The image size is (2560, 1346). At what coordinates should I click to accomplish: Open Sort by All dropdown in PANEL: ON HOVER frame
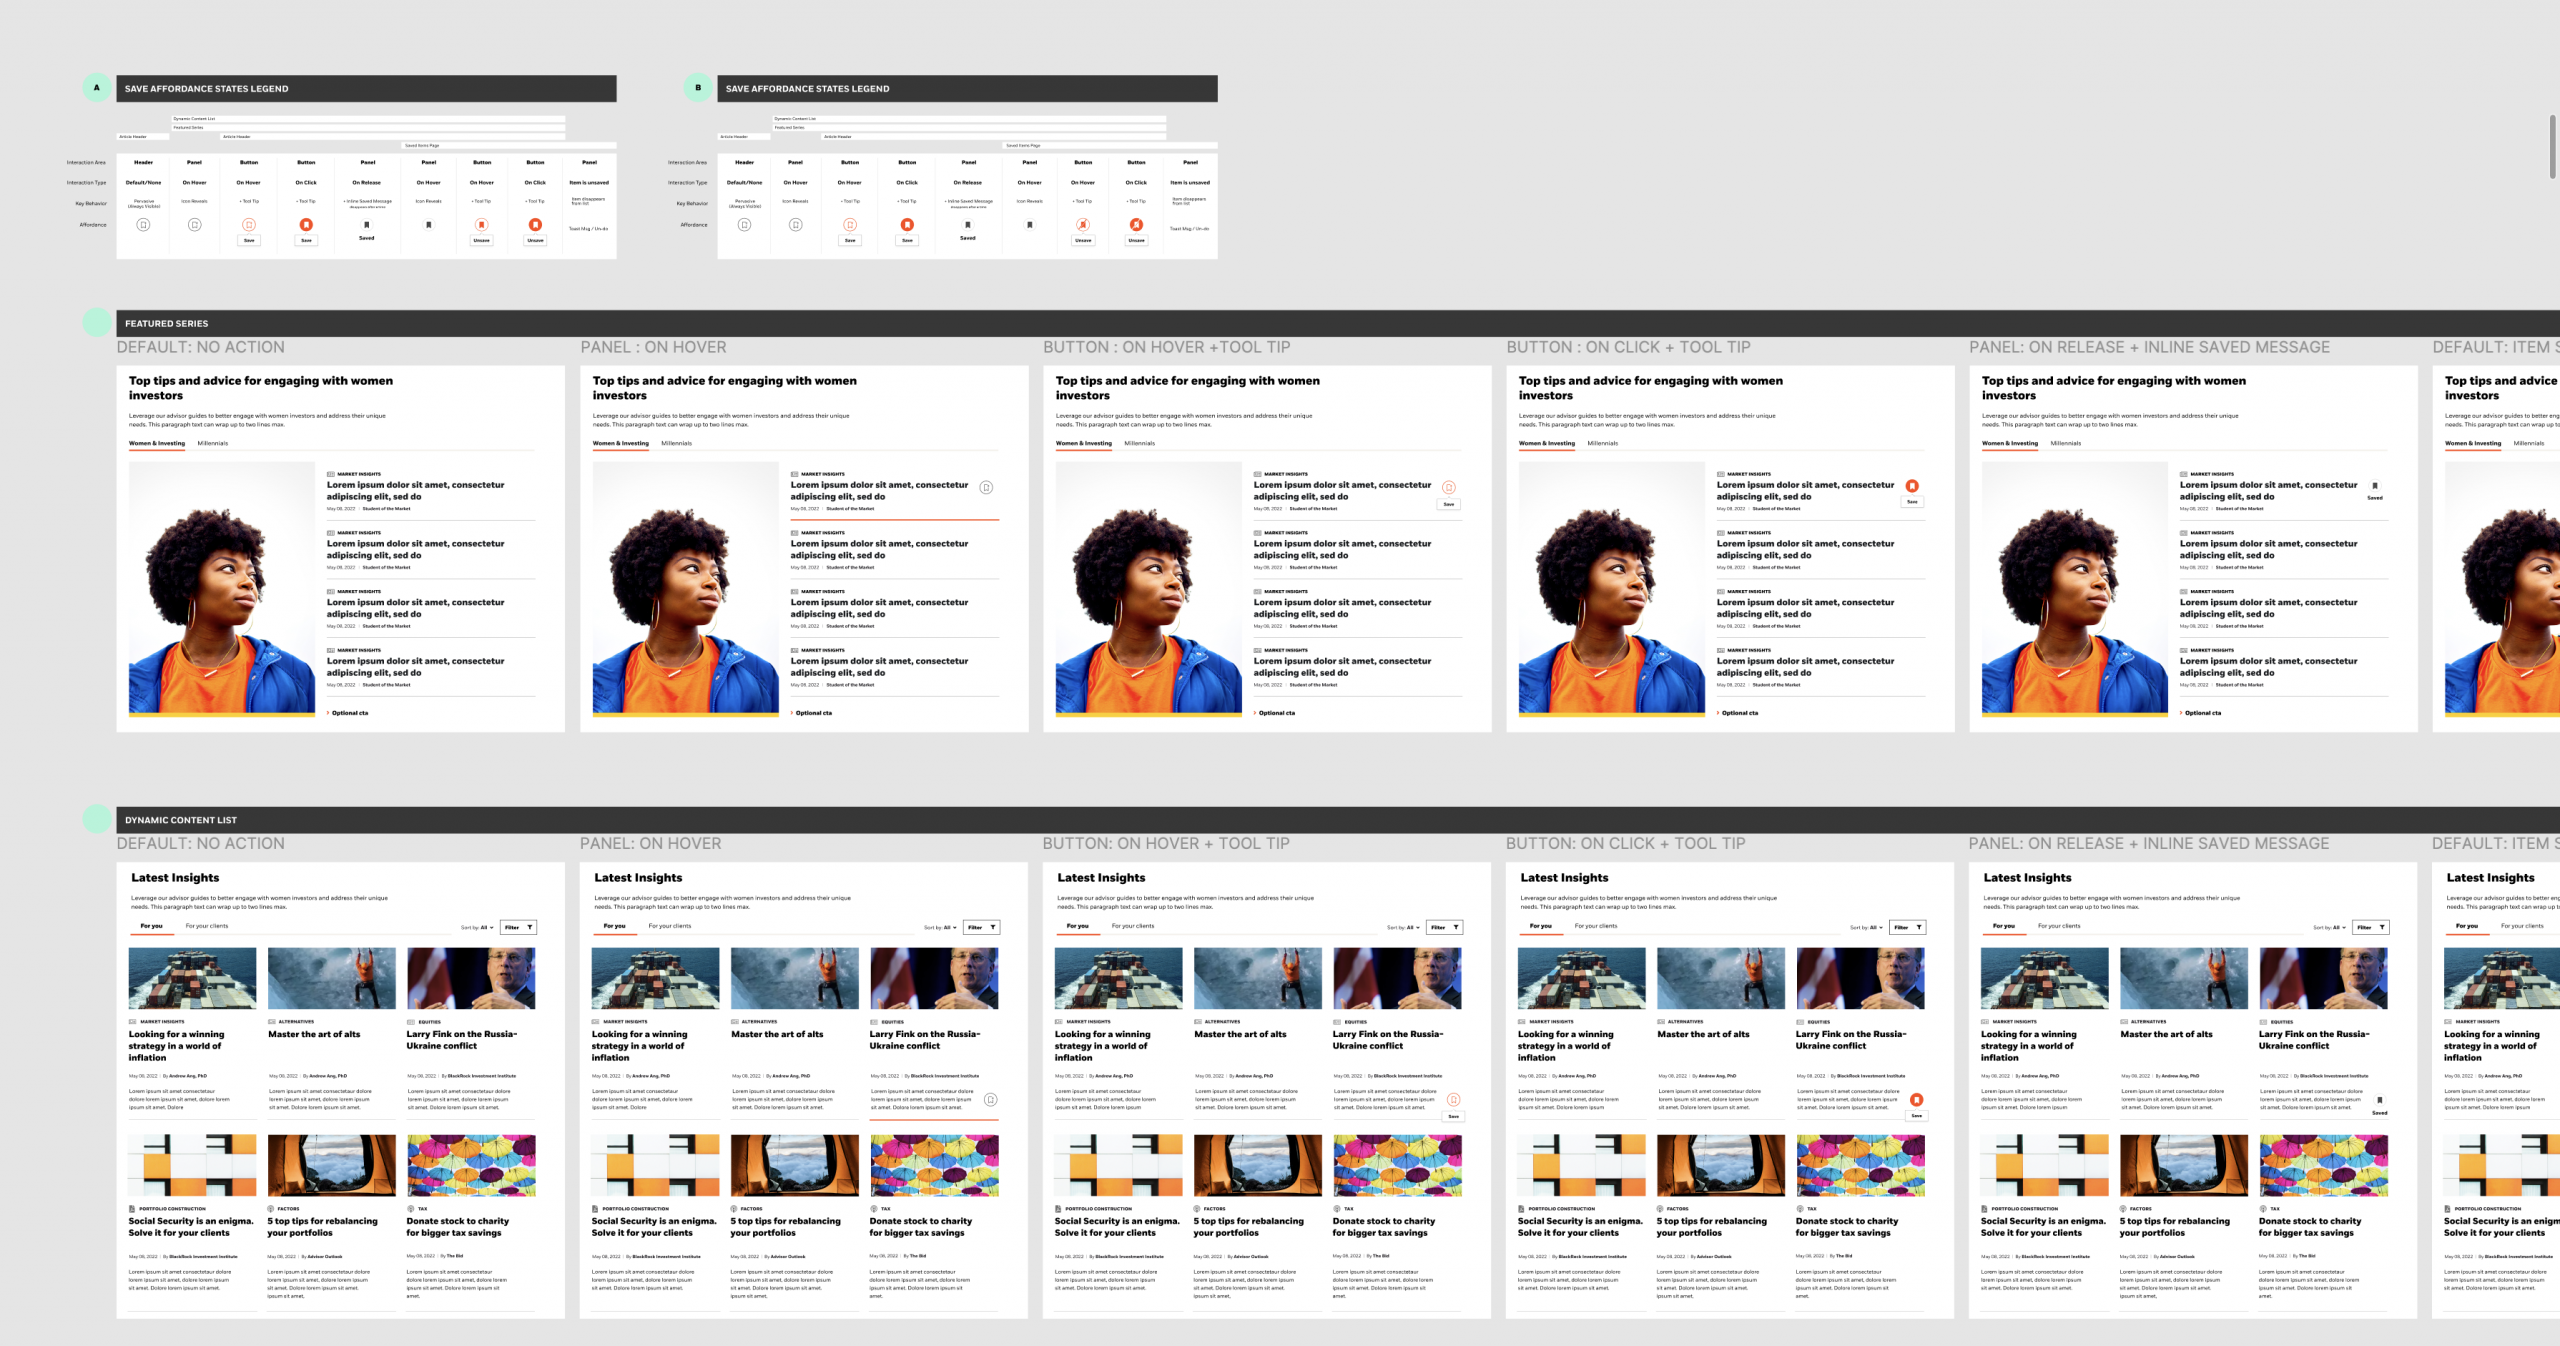tap(941, 928)
